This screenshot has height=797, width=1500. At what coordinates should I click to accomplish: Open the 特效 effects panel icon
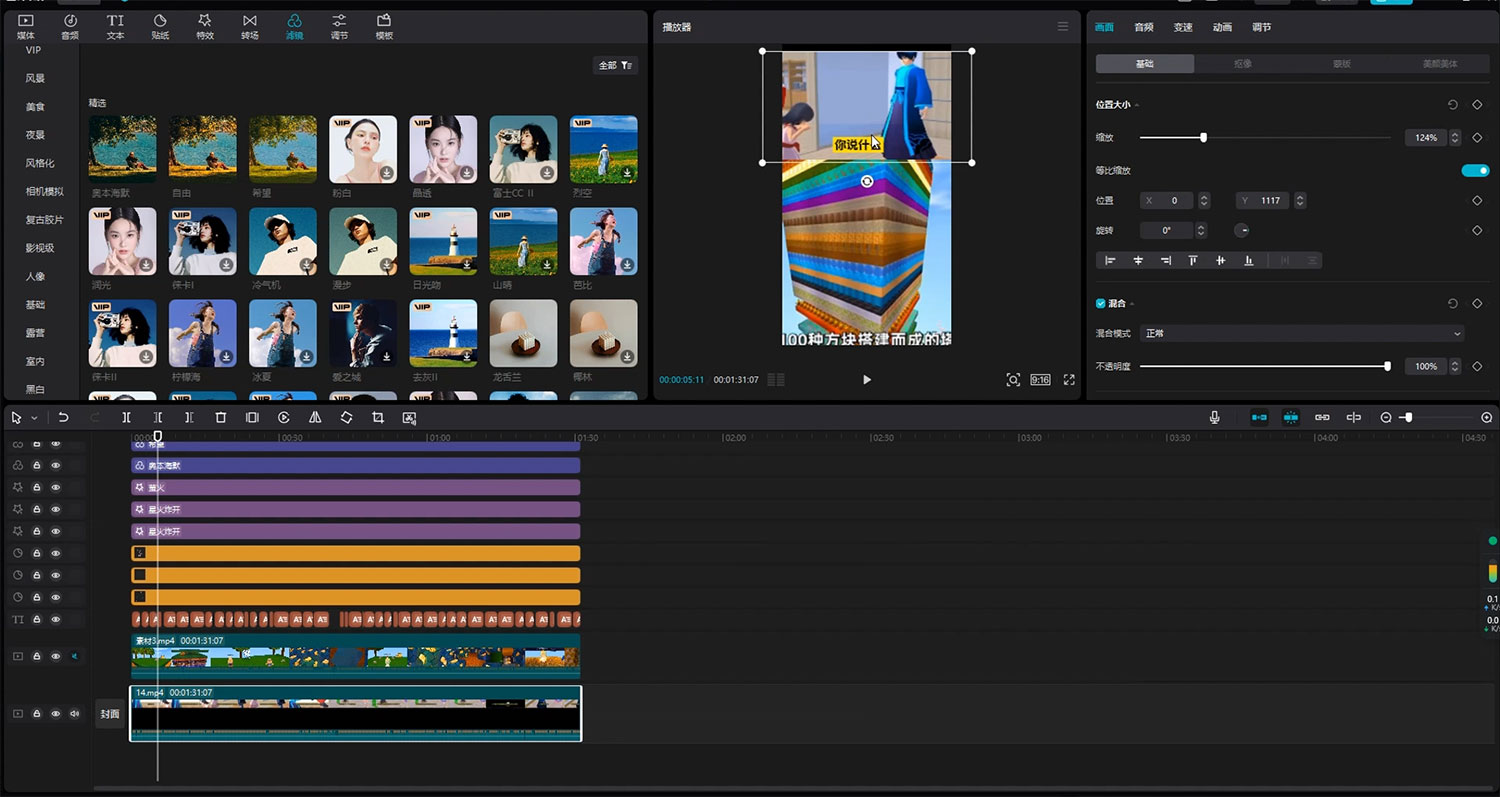pos(204,26)
